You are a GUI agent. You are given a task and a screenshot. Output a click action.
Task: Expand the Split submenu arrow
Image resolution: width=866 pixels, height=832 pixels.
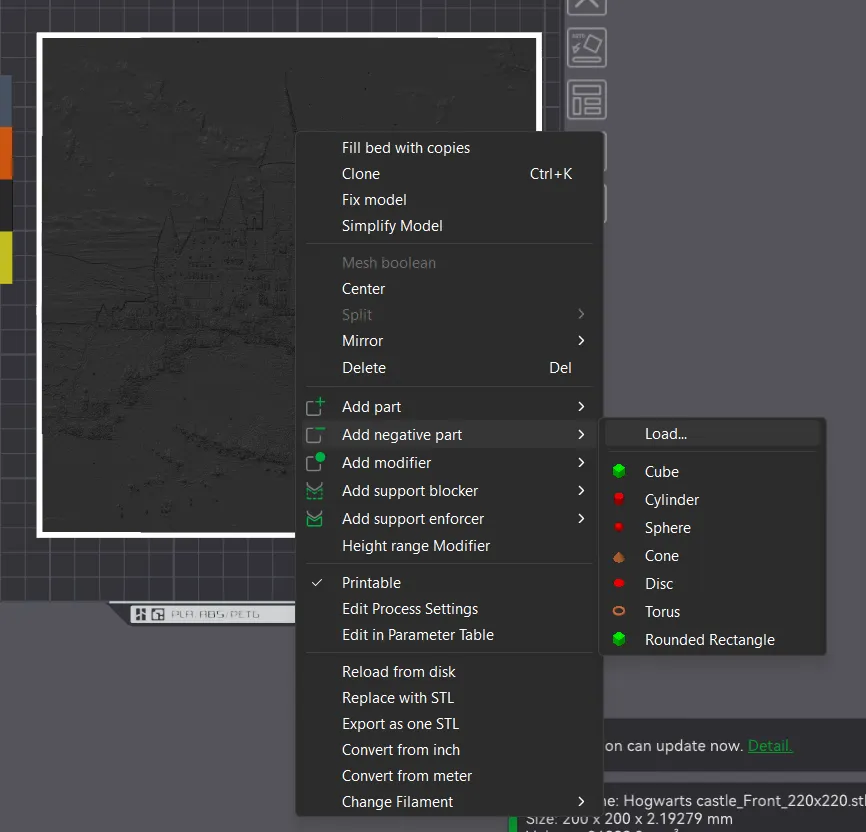(580, 314)
